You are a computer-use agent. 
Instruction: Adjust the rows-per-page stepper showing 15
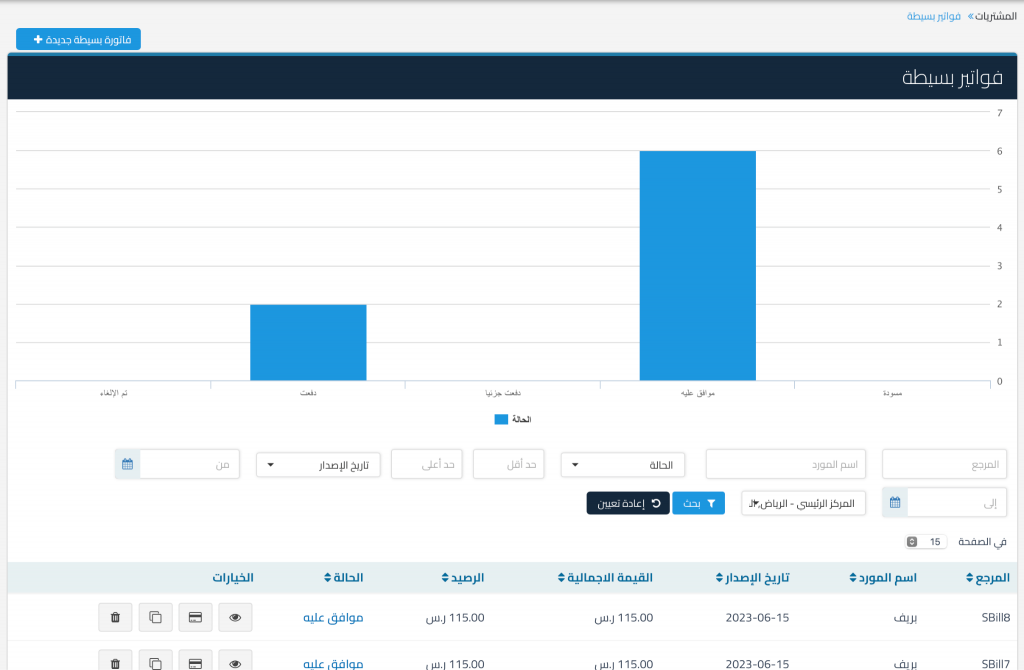[x=912, y=542]
